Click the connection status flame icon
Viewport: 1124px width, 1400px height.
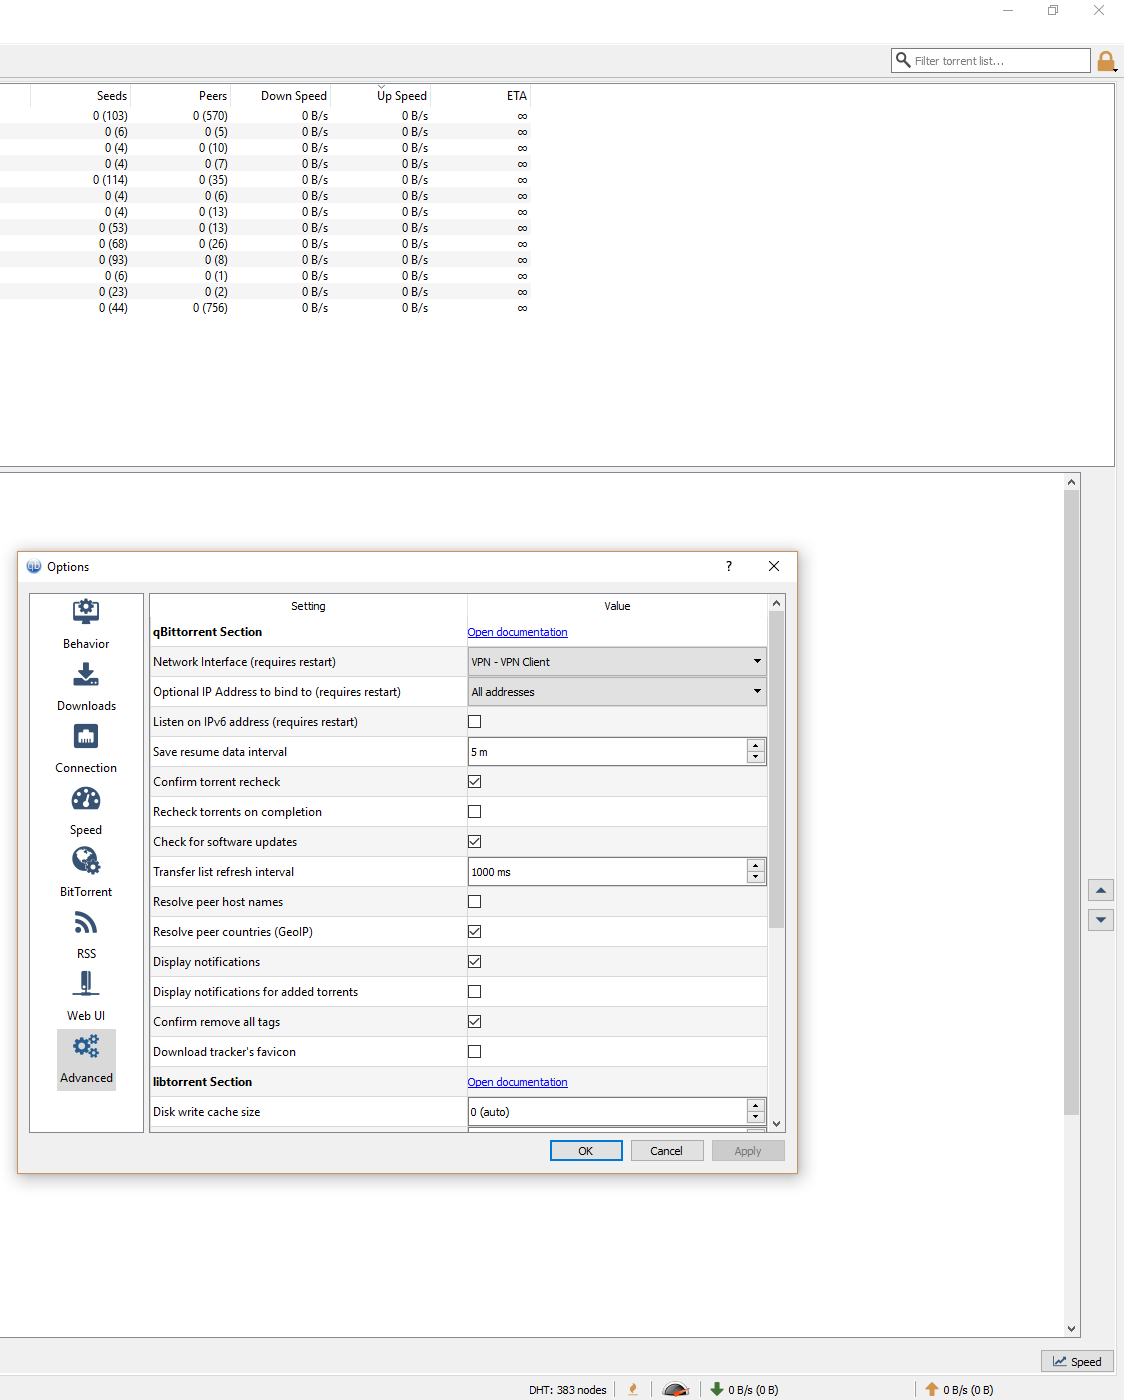tap(633, 1389)
